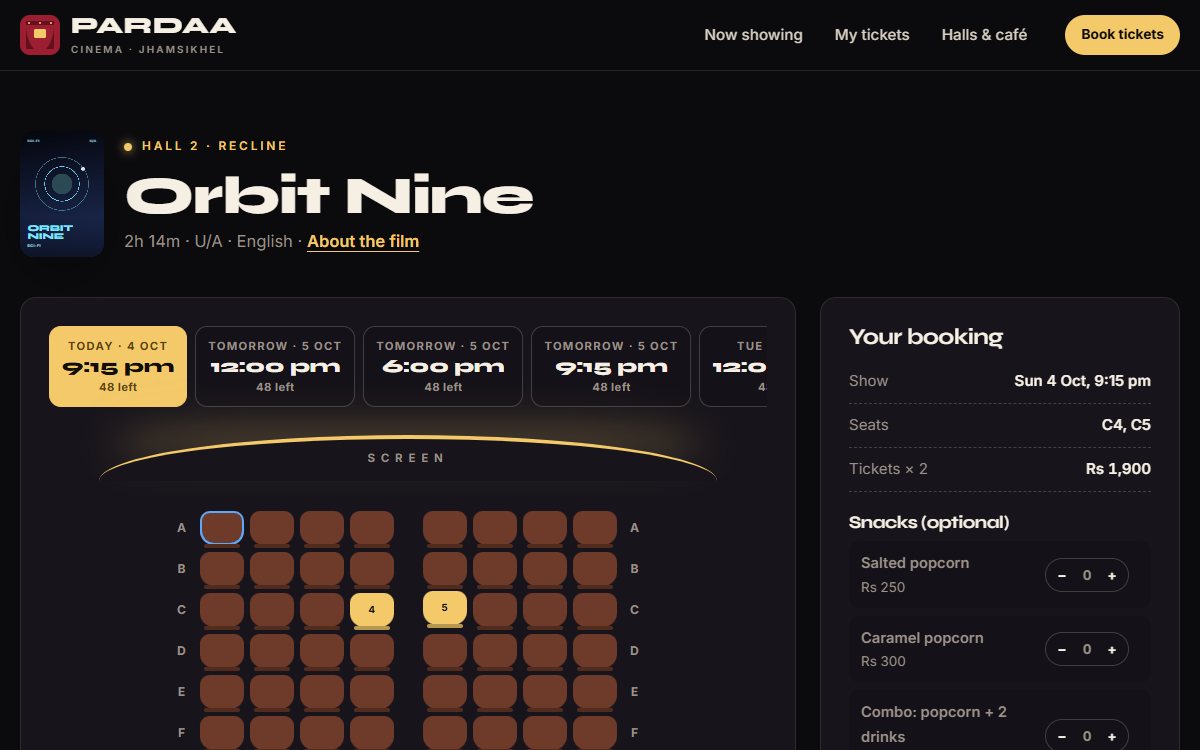Pick the sixth seat in row C
Image resolution: width=1200 pixels, height=750 pixels.
(x=495, y=609)
